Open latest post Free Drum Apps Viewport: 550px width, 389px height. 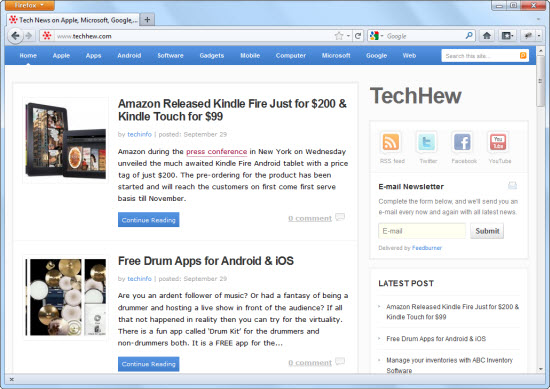(x=436, y=338)
